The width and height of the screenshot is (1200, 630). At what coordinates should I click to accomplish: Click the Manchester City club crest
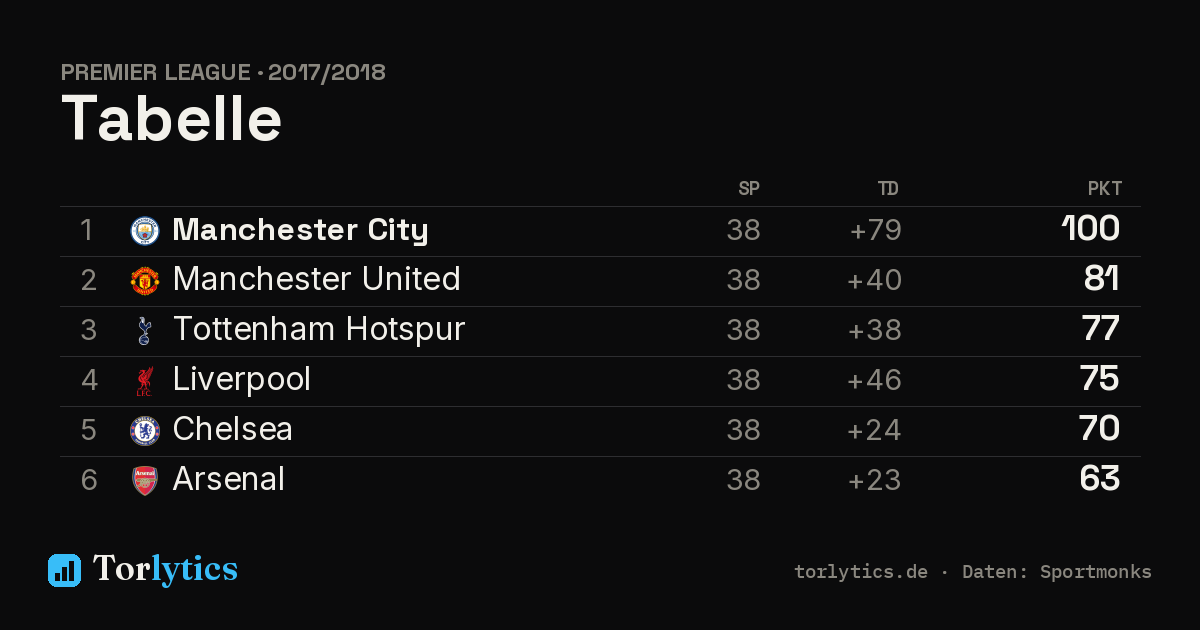click(x=145, y=231)
